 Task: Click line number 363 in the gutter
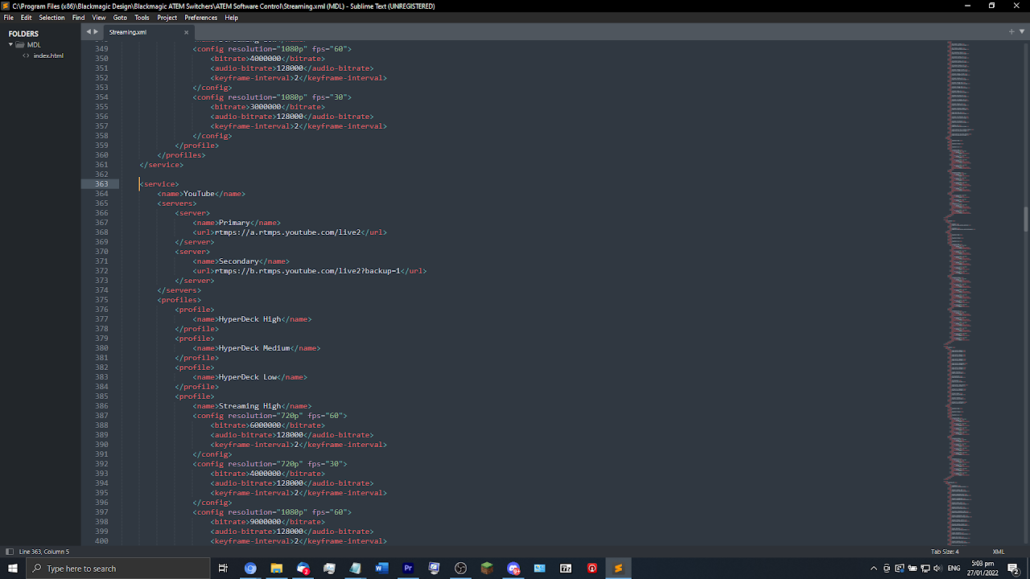102,184
